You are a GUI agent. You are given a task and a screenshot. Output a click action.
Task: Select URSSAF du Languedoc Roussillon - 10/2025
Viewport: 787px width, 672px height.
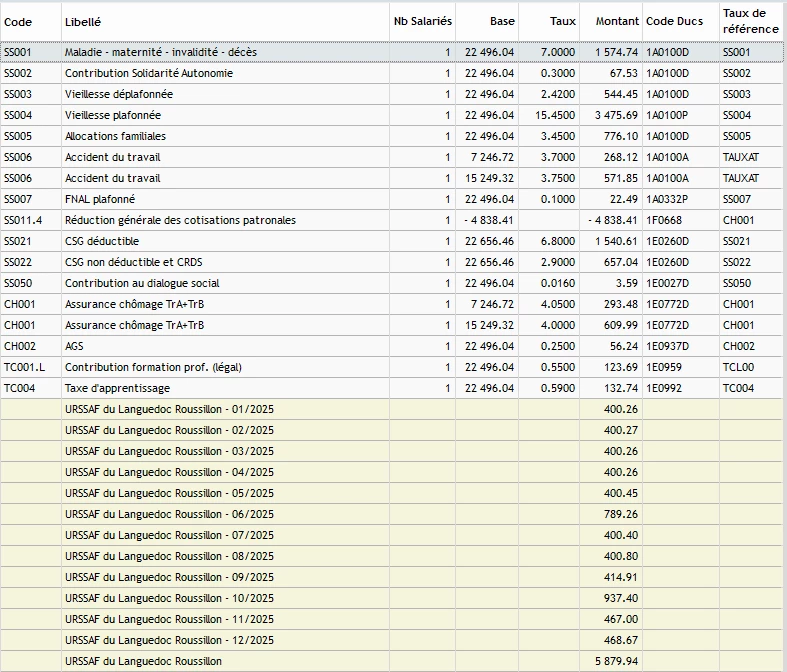[x=391, y=599]
